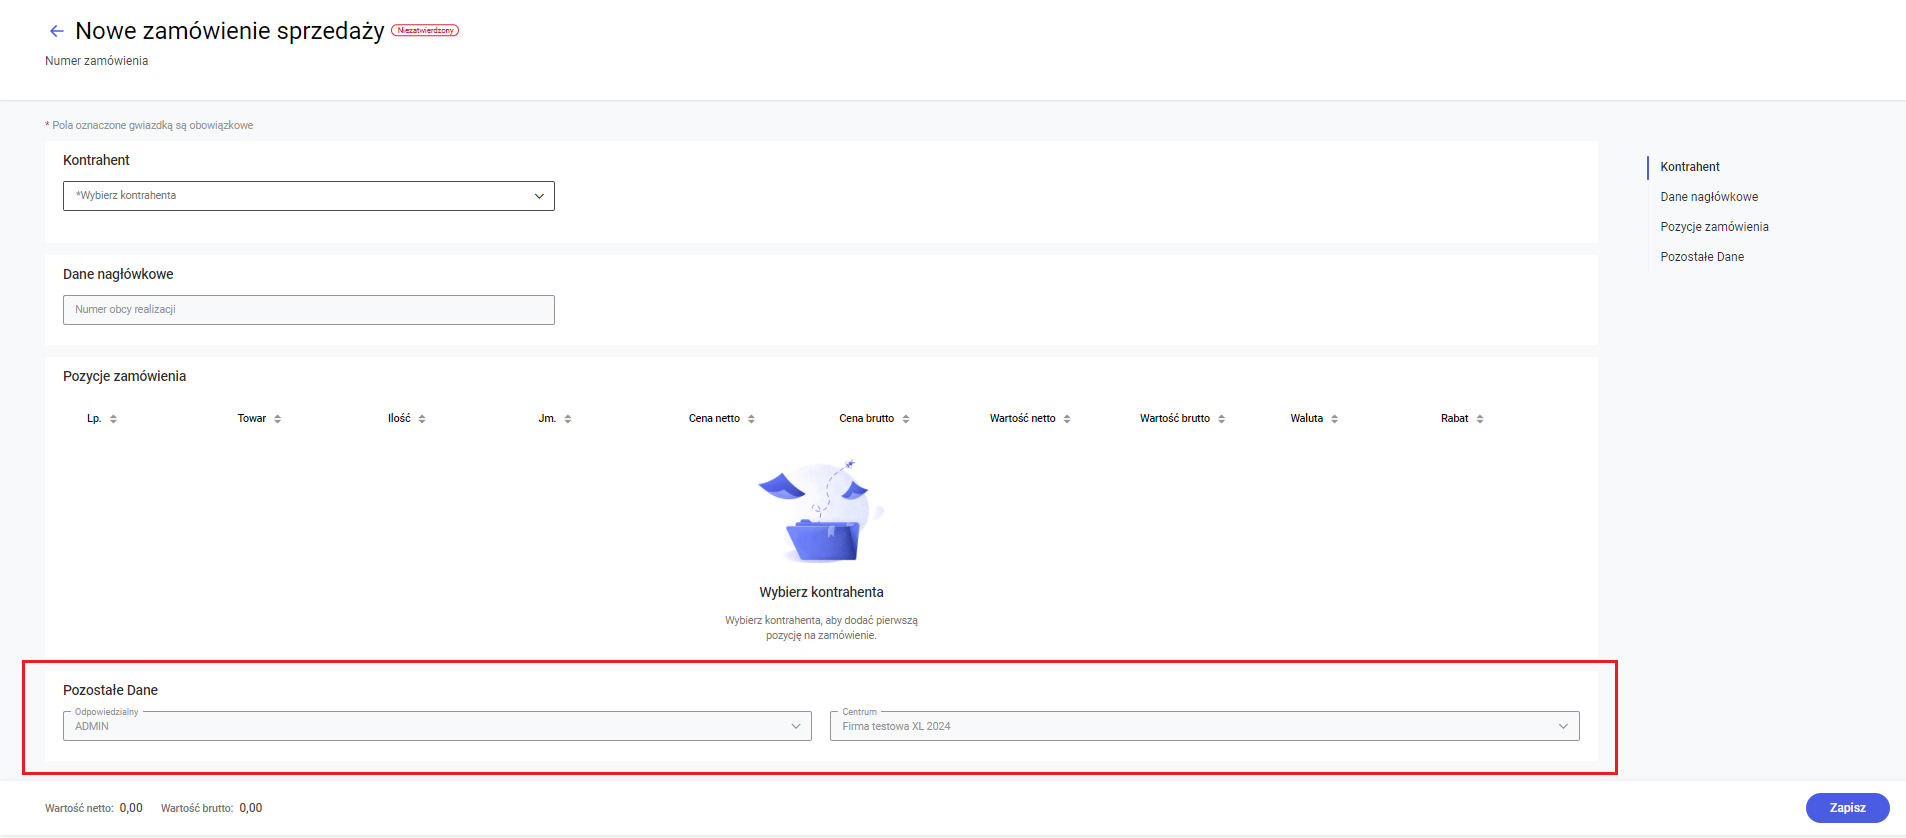This screenshot has width=1906, height=838.
Task: Expand the Centrum Firma testowa dropdown
Action: click(x=1204, y=726)
